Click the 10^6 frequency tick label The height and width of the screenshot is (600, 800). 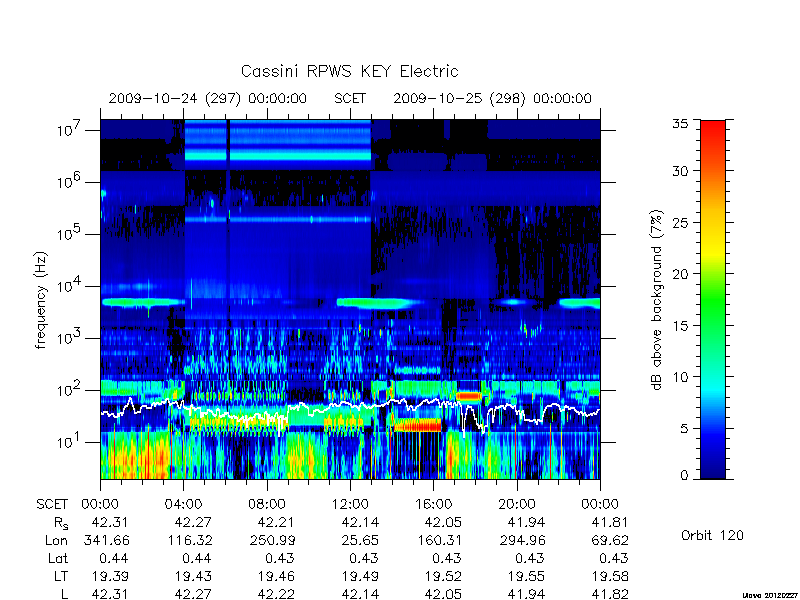70,182
